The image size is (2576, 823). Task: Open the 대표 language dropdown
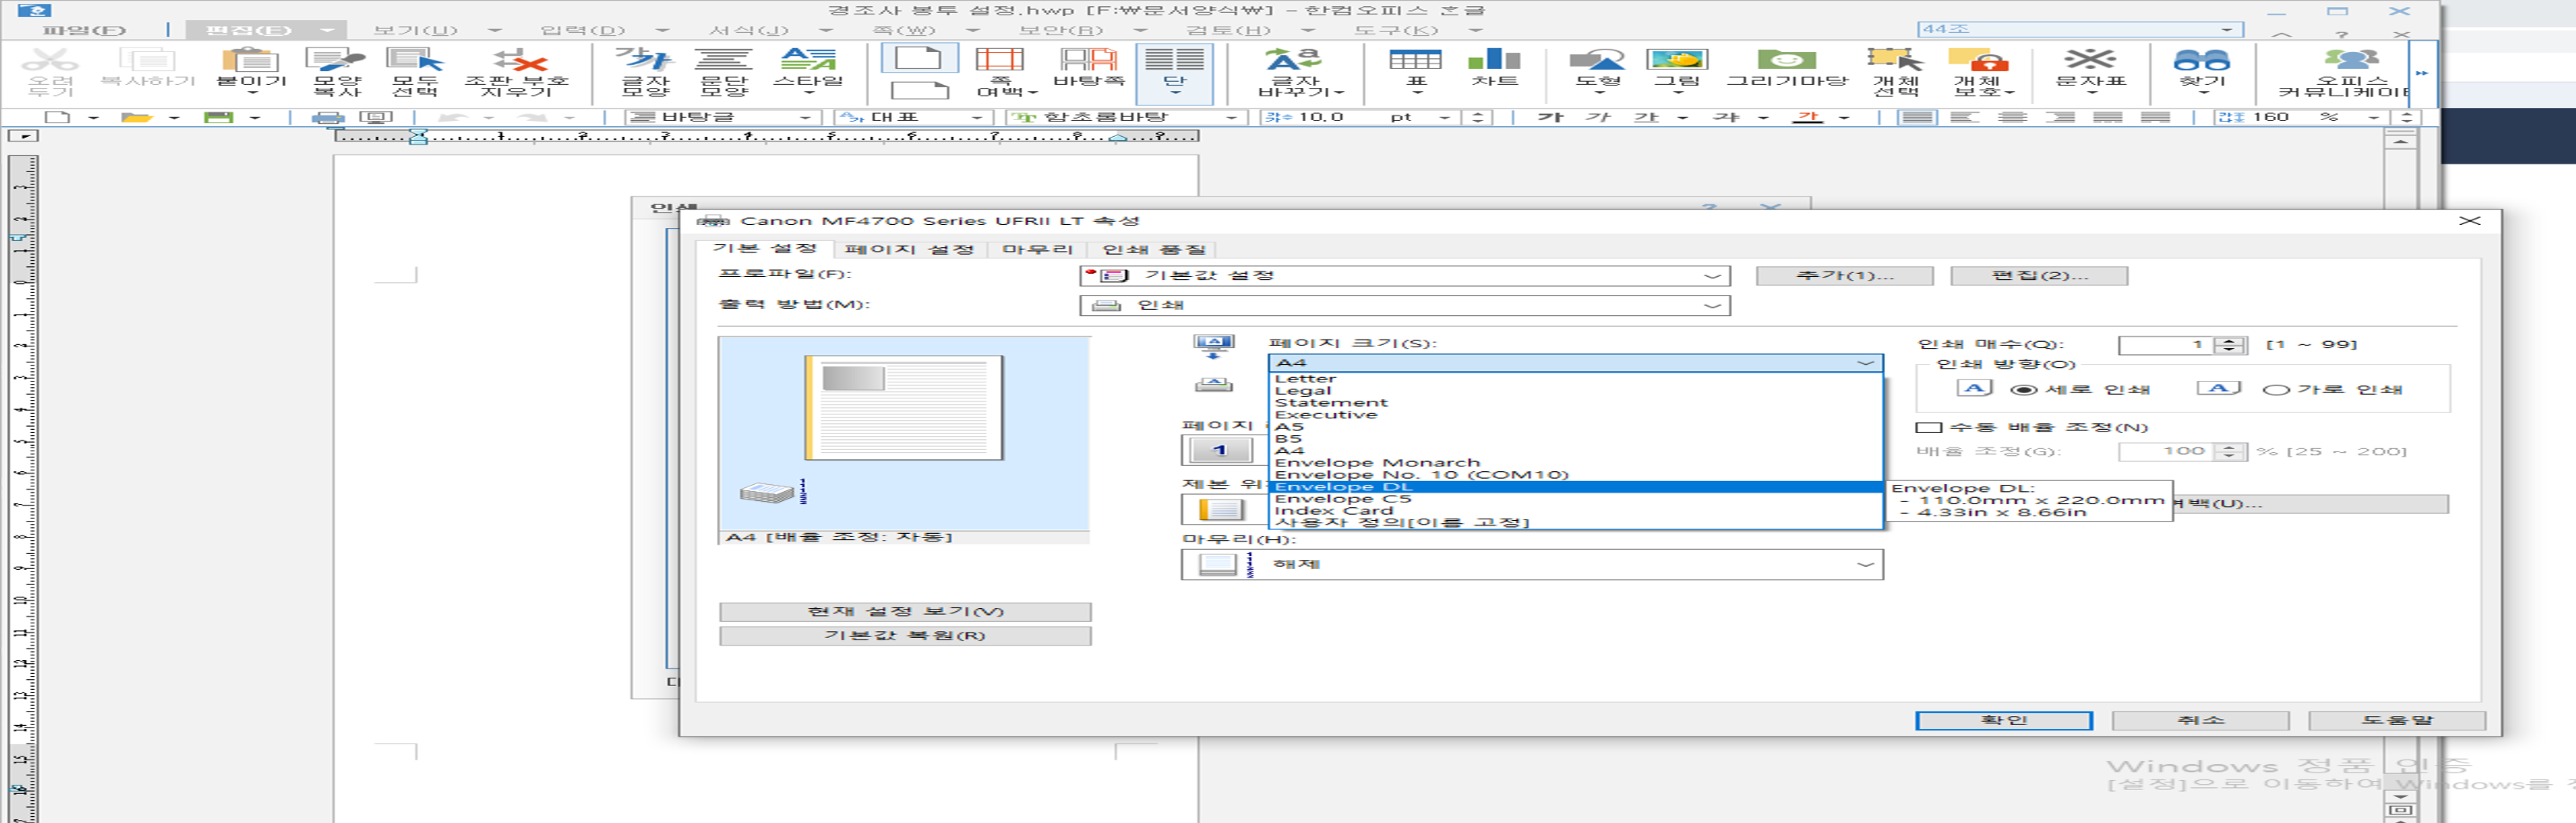tap(977, 117)
